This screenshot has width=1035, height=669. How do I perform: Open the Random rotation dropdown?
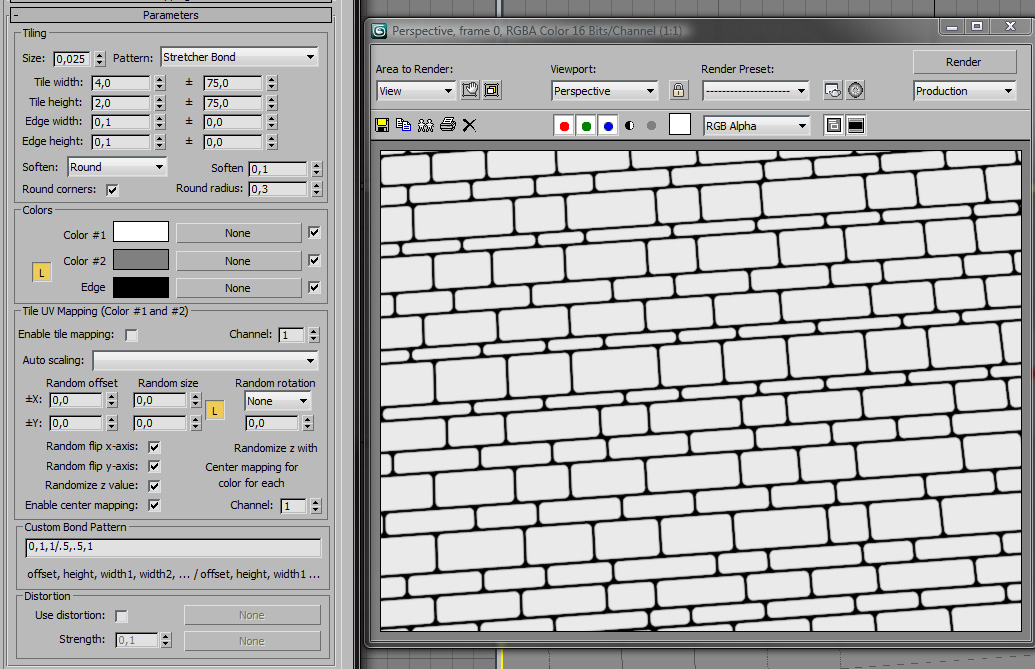click(x=278, y=400)
